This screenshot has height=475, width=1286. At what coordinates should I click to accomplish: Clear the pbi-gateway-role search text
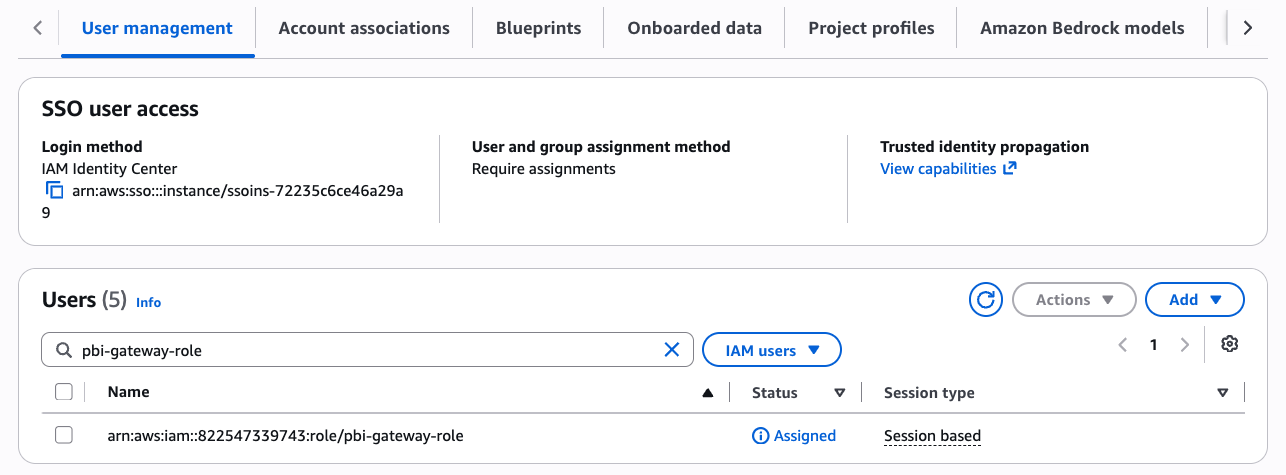(672, 350)
